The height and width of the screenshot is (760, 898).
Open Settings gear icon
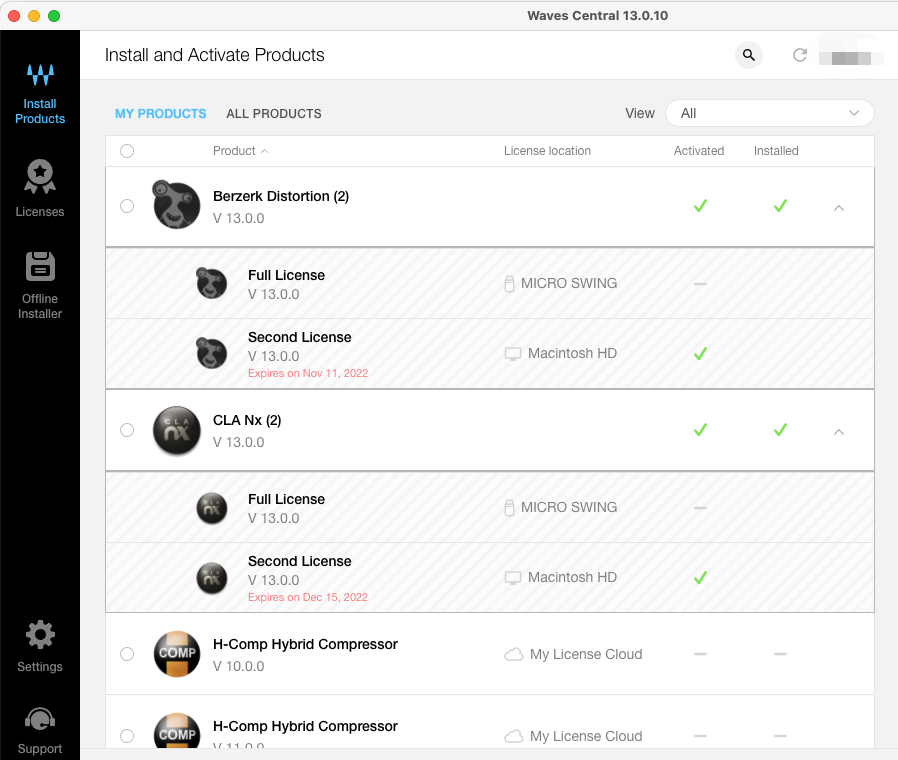pyautogui.click(x=40, y=635)
